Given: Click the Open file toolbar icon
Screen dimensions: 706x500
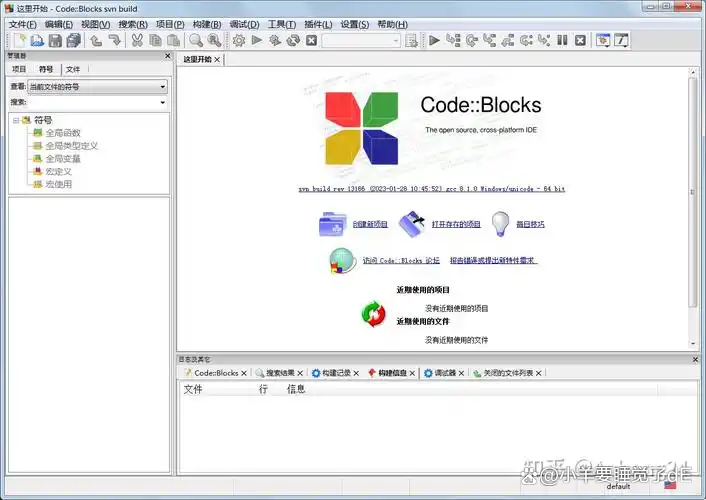Looking at the screenshot, I should [x=37, y=41].
